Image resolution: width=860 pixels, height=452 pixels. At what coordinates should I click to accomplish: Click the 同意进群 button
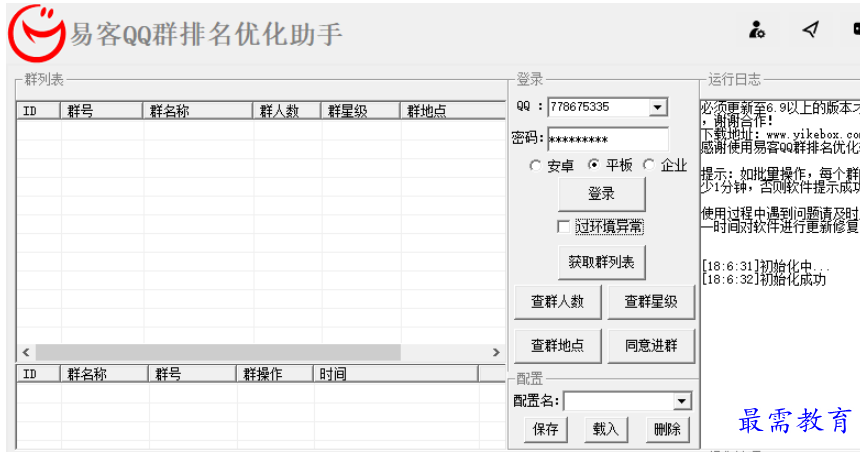(x=651, y=346)
